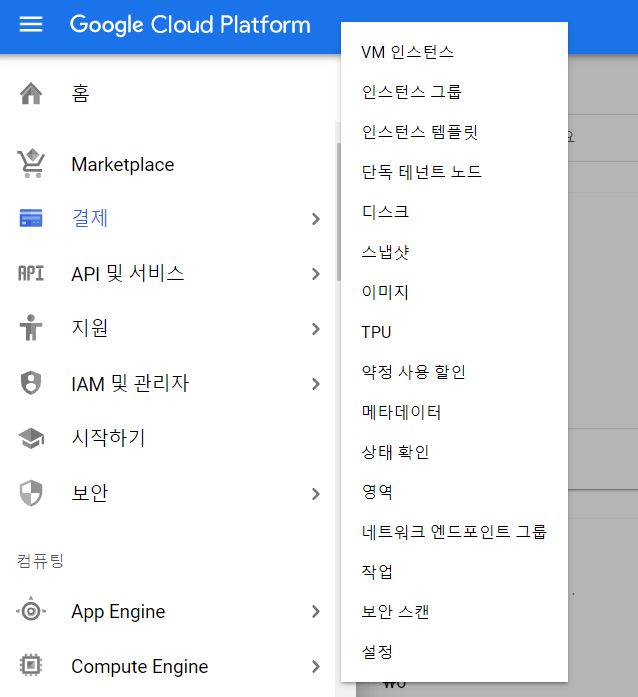Expand the 보안 submenu arrow

coord(316,494)
